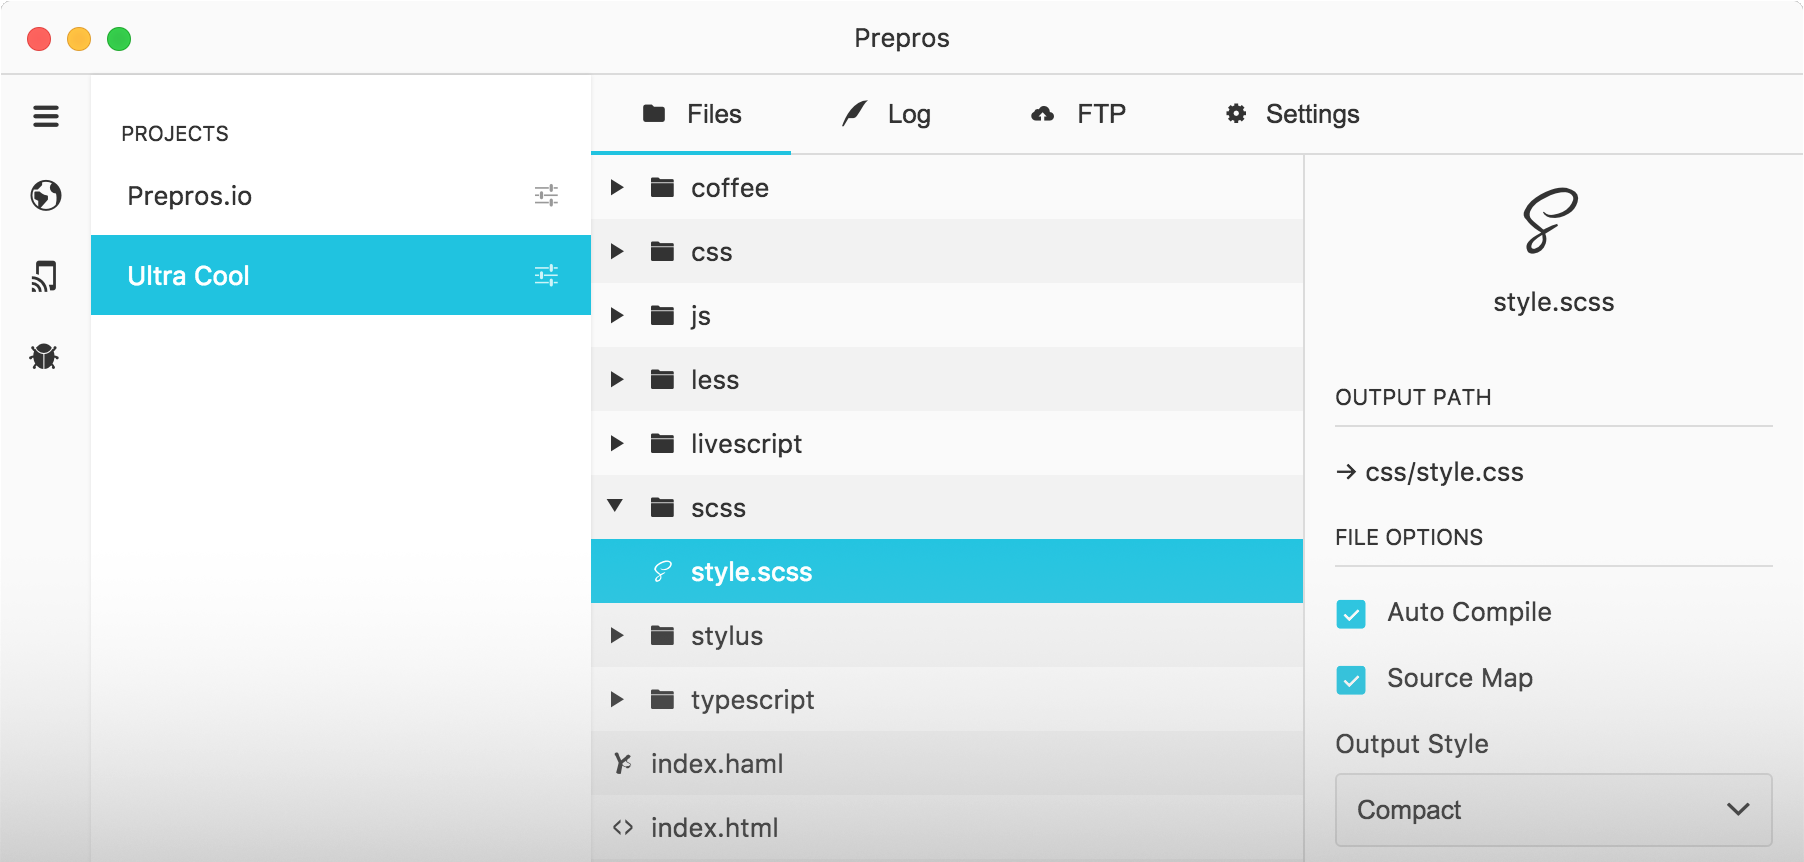Click the globe live preview icon
The image size is (1804, 862).
(46, 195)
